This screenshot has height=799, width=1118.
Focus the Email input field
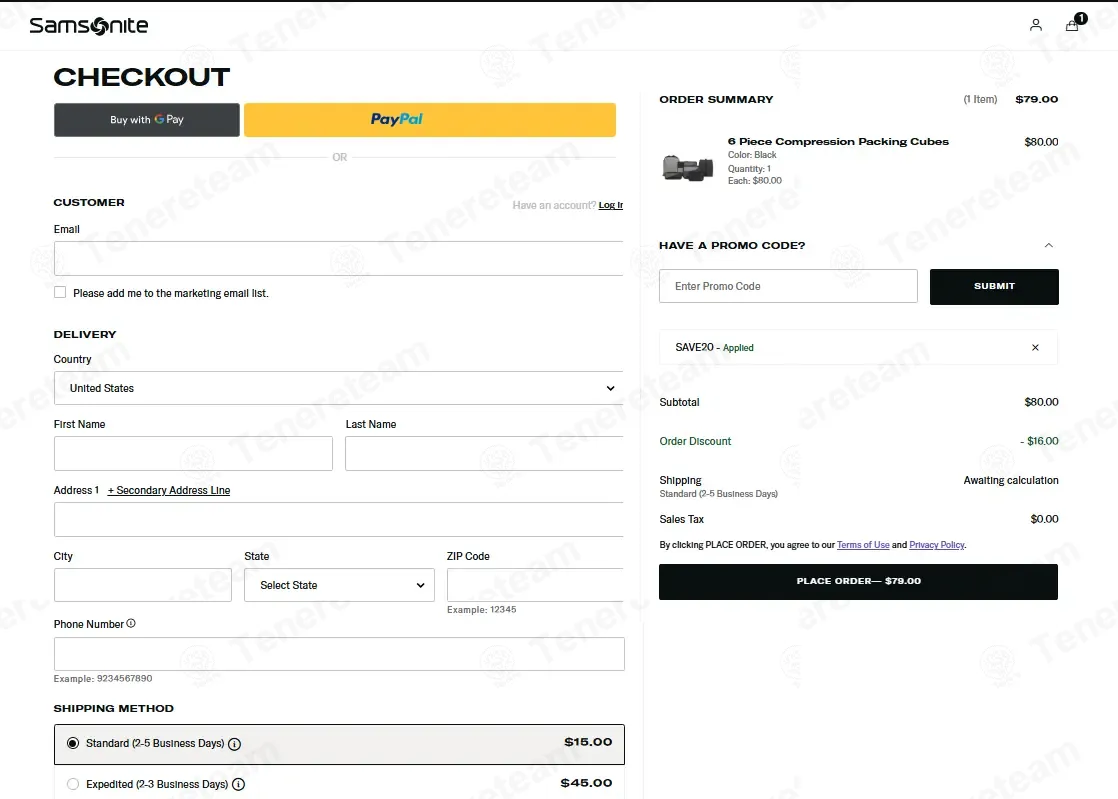coord(338,258)
